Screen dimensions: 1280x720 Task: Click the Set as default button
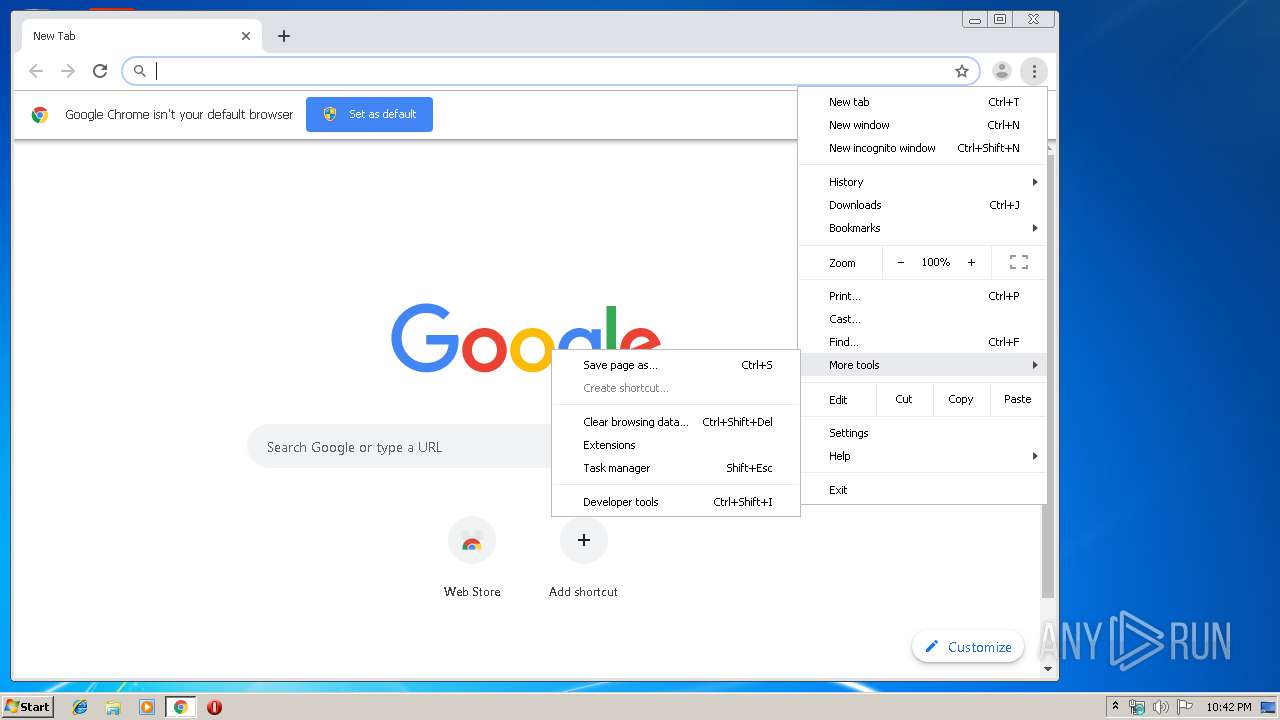(369, 114)
